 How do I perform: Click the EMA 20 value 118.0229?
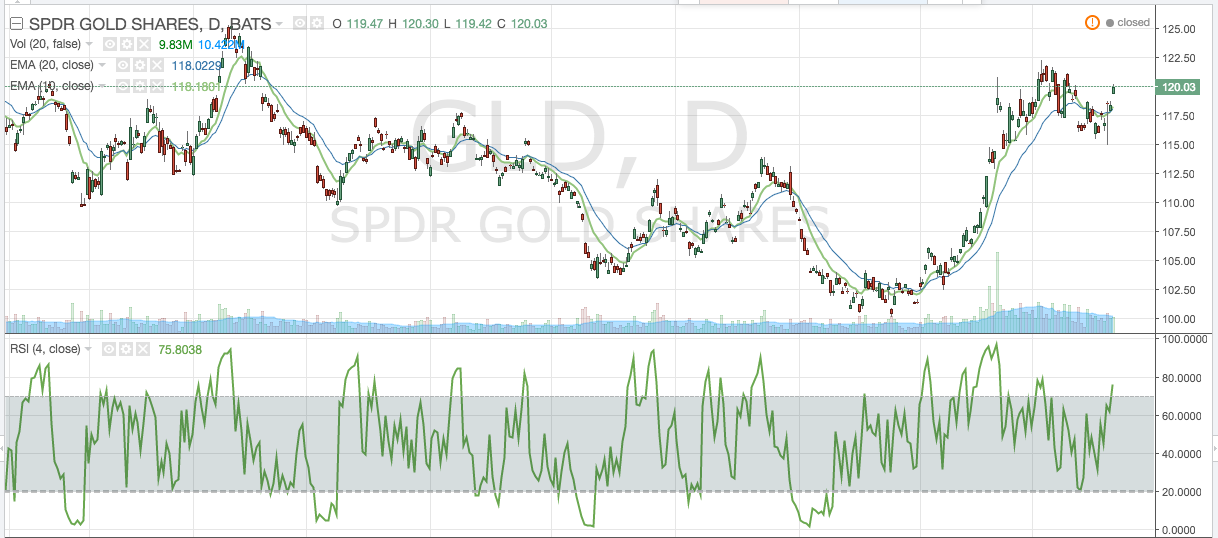(x=196, y=65)
